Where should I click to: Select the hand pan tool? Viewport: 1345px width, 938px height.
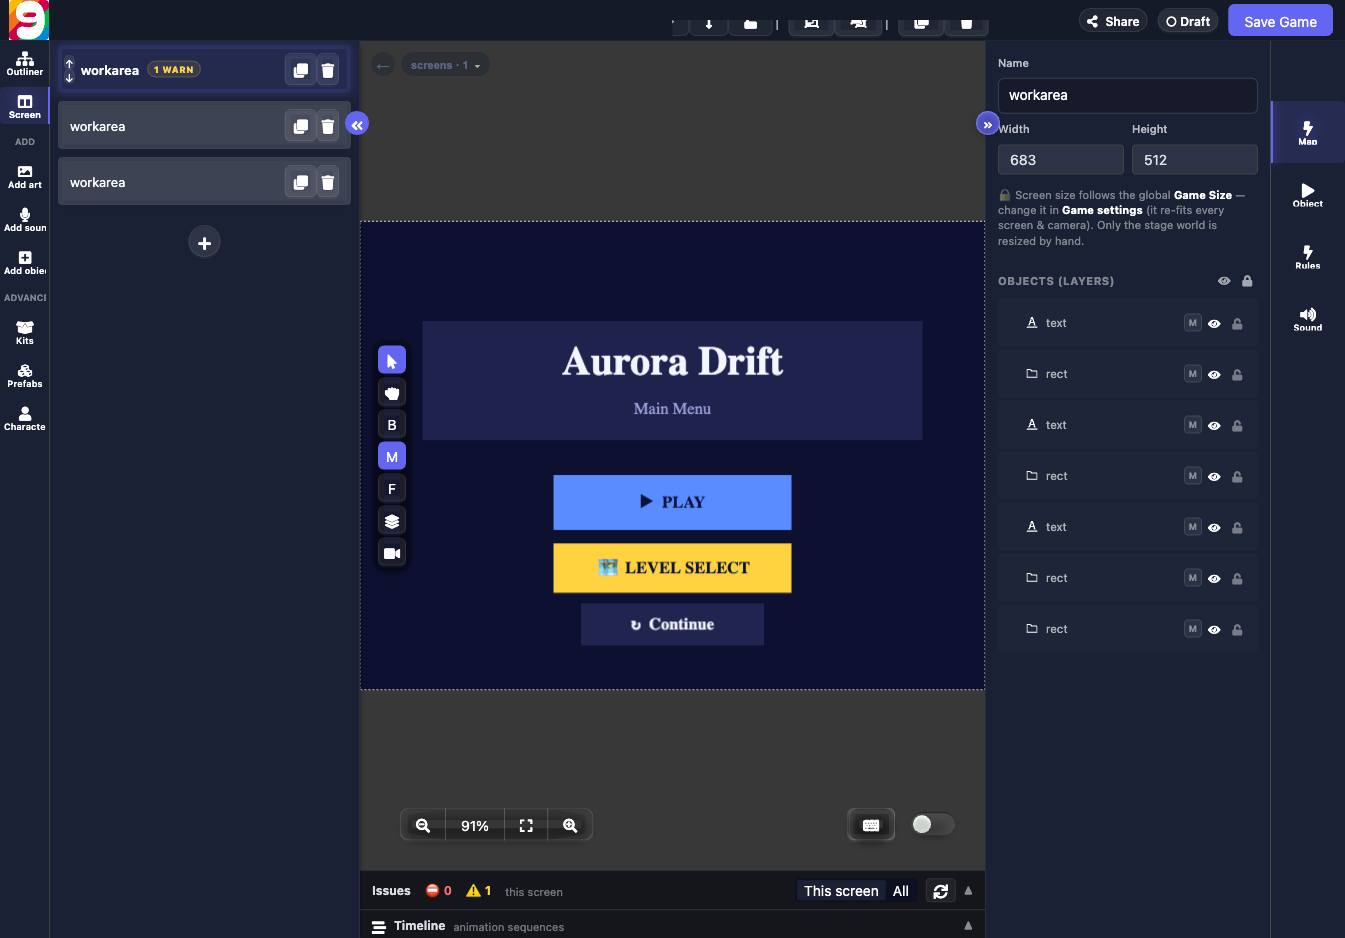pyautogui.click(x=392, y=393)
